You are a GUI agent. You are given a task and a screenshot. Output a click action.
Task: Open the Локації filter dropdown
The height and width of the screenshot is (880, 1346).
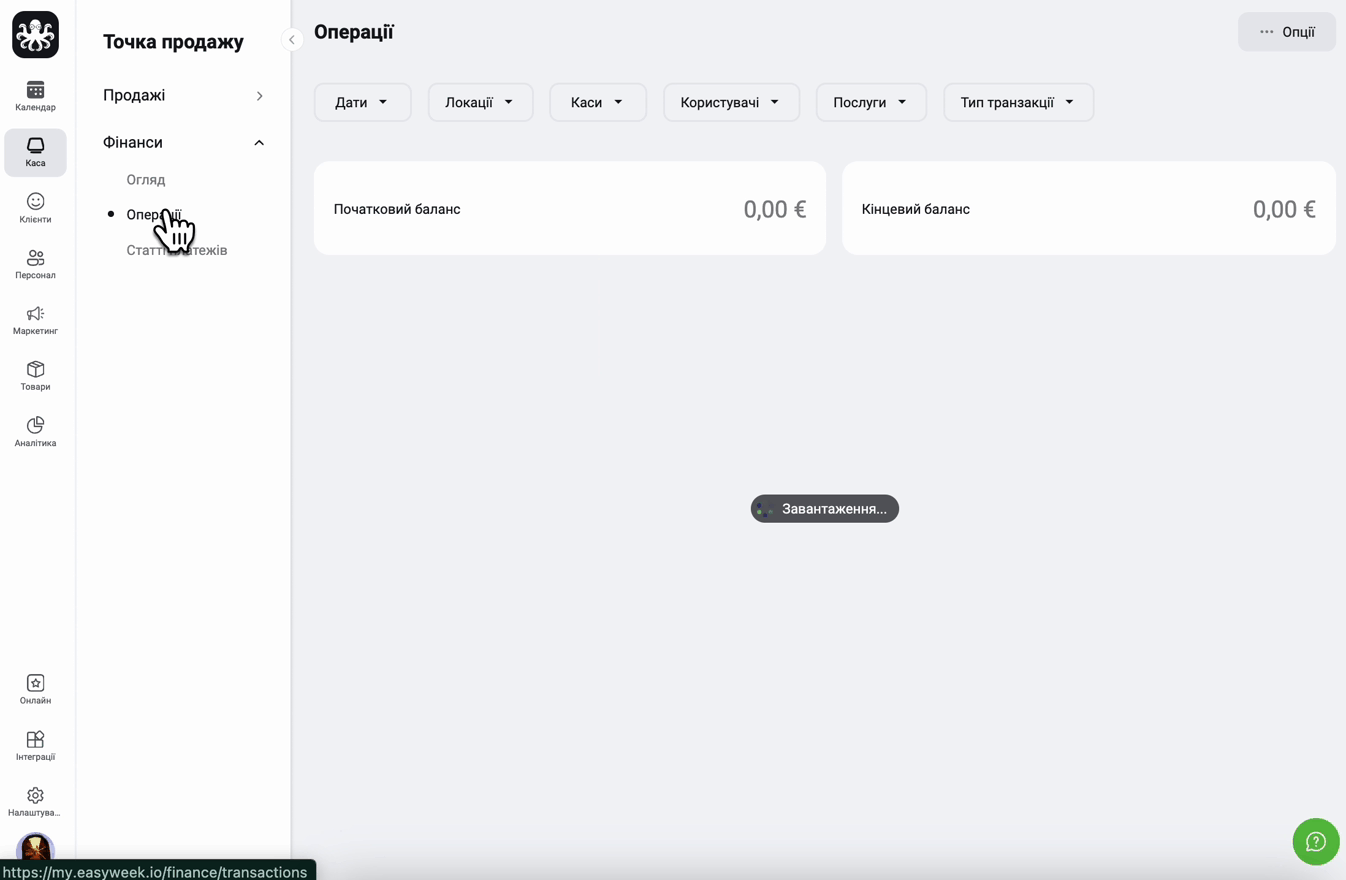point(481,102)
